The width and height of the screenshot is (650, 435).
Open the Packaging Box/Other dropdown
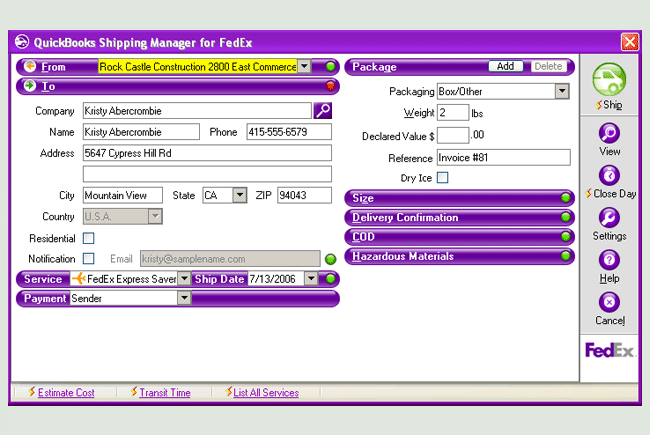point(561,91)
